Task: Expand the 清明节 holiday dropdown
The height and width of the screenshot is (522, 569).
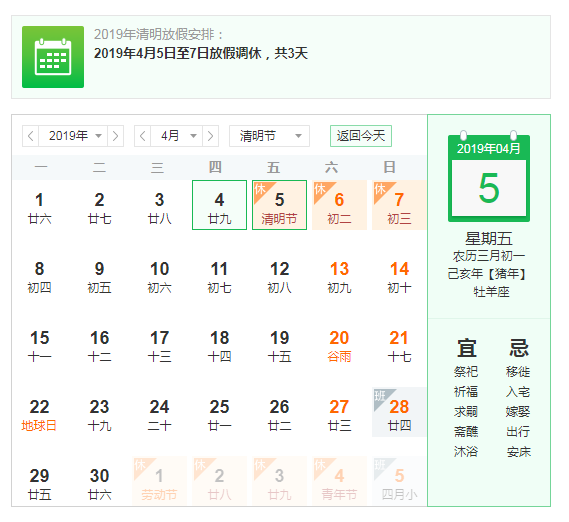Action: click(x=269, y=136)
